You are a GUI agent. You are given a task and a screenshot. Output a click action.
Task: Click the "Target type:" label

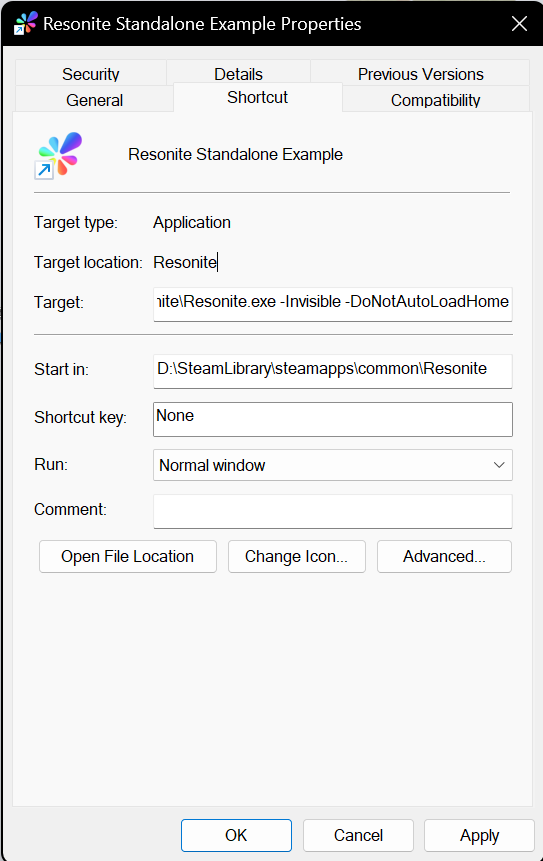click(76, 222)
